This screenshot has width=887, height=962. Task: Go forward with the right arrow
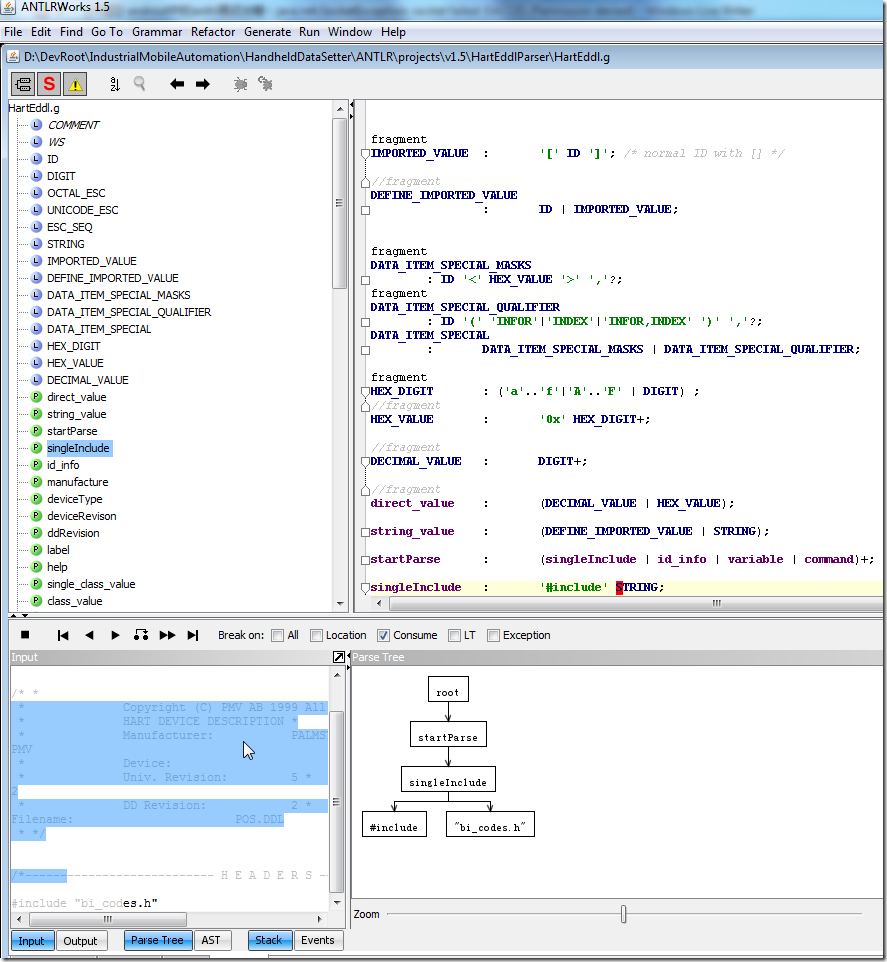[x=202, y=84]
